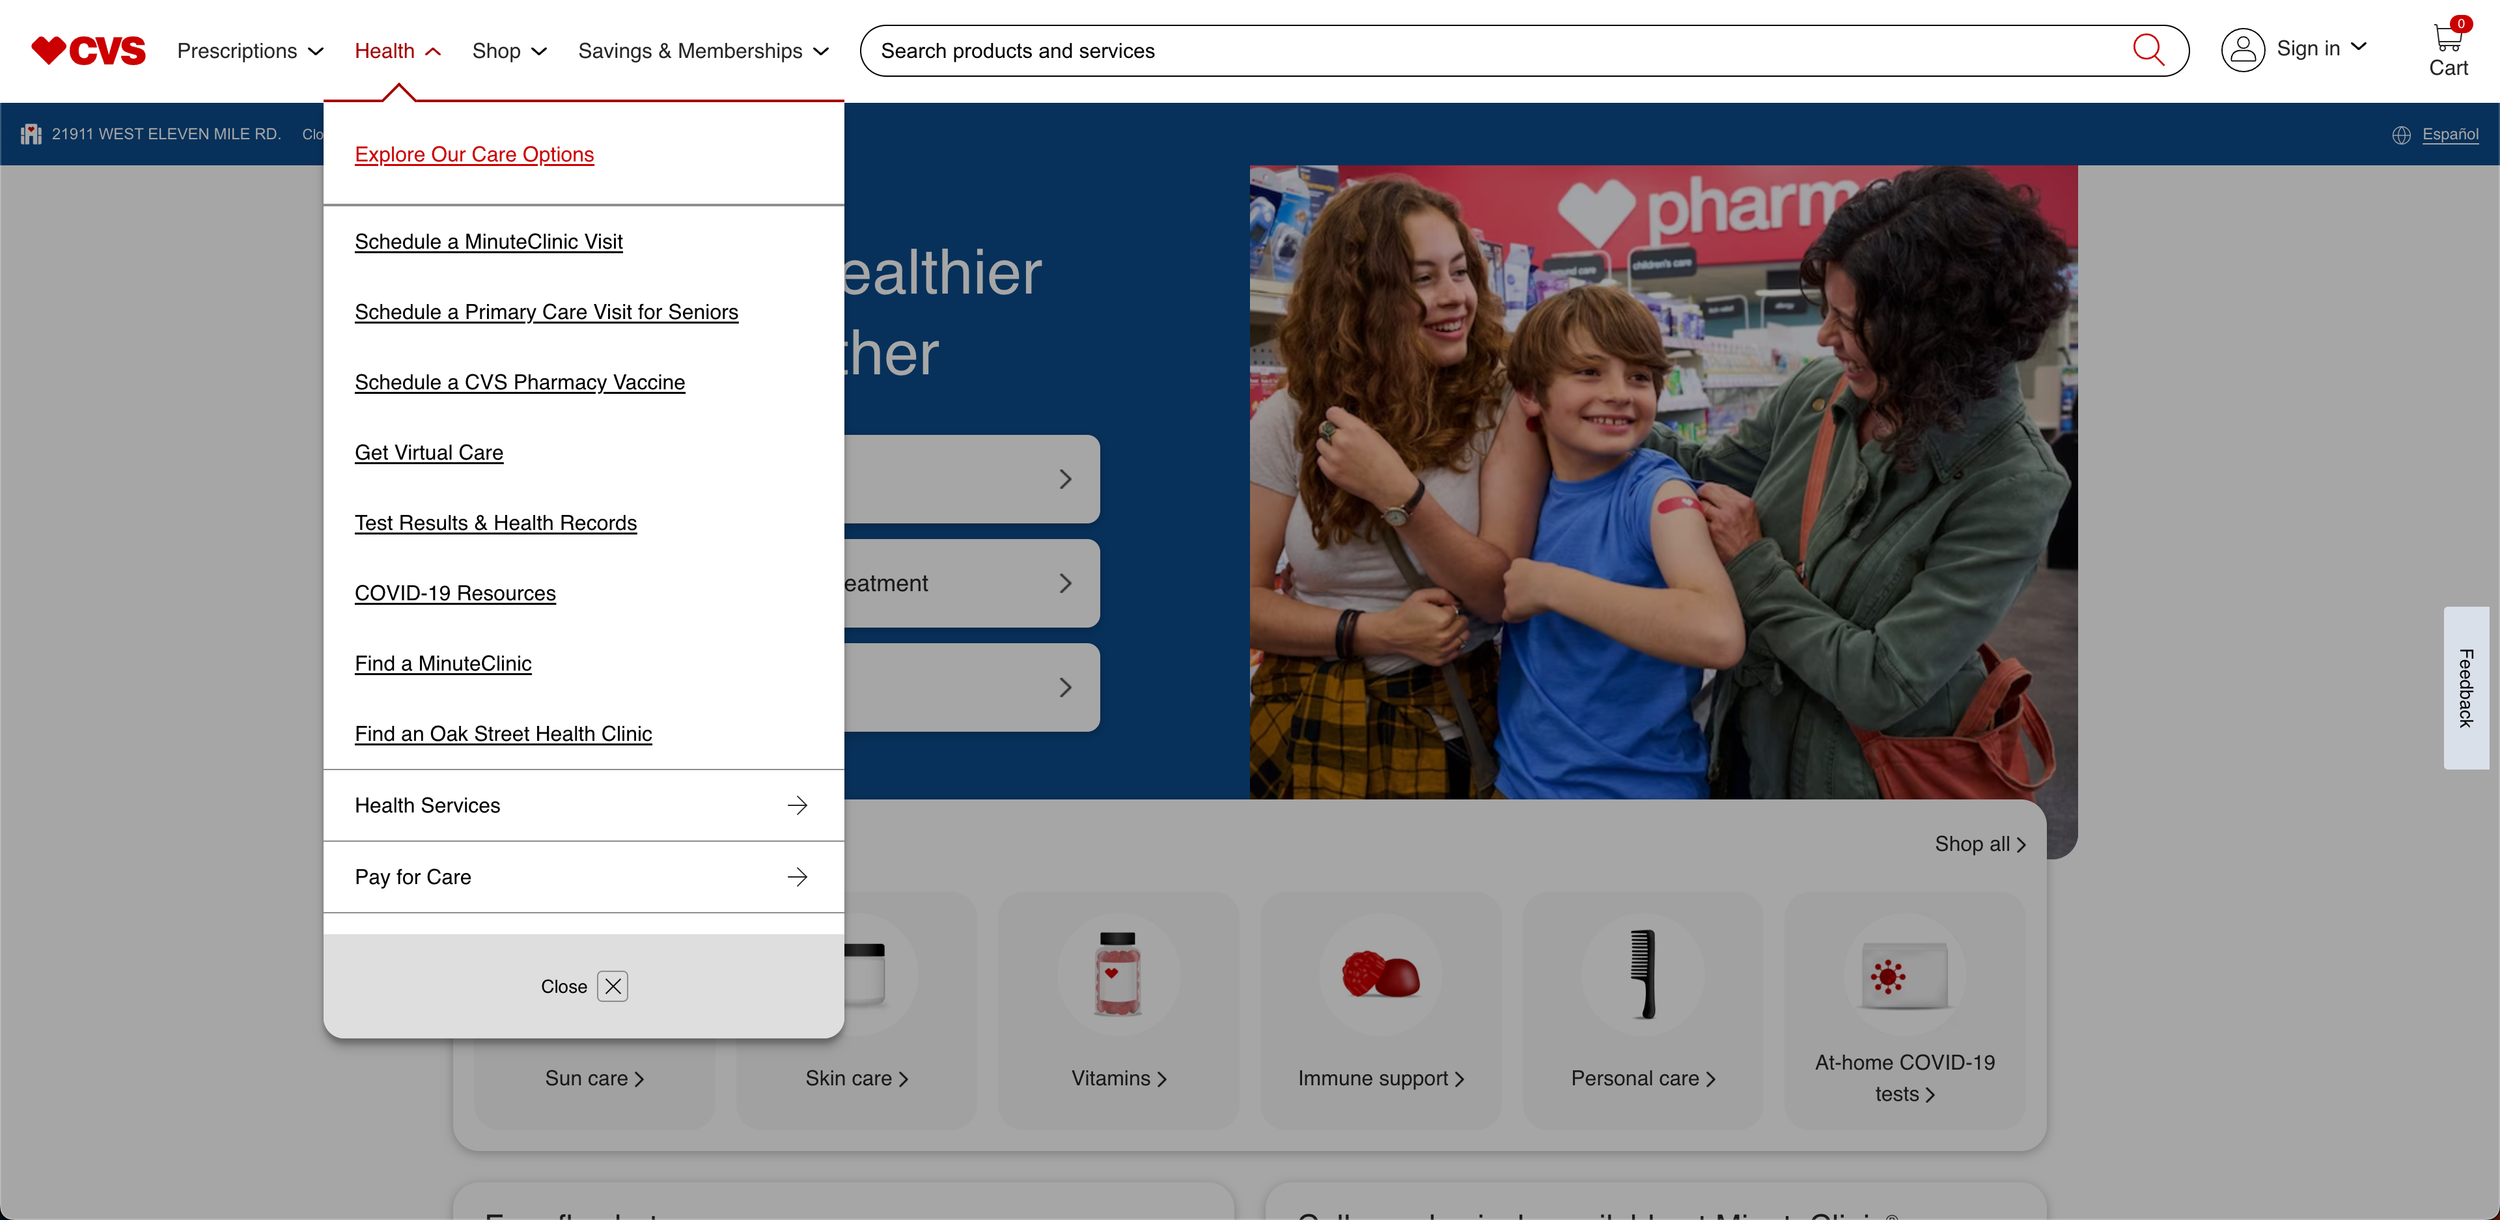Open Find an Oak Street Health Clinic
2500x1220 pixels.
[503, 734]
